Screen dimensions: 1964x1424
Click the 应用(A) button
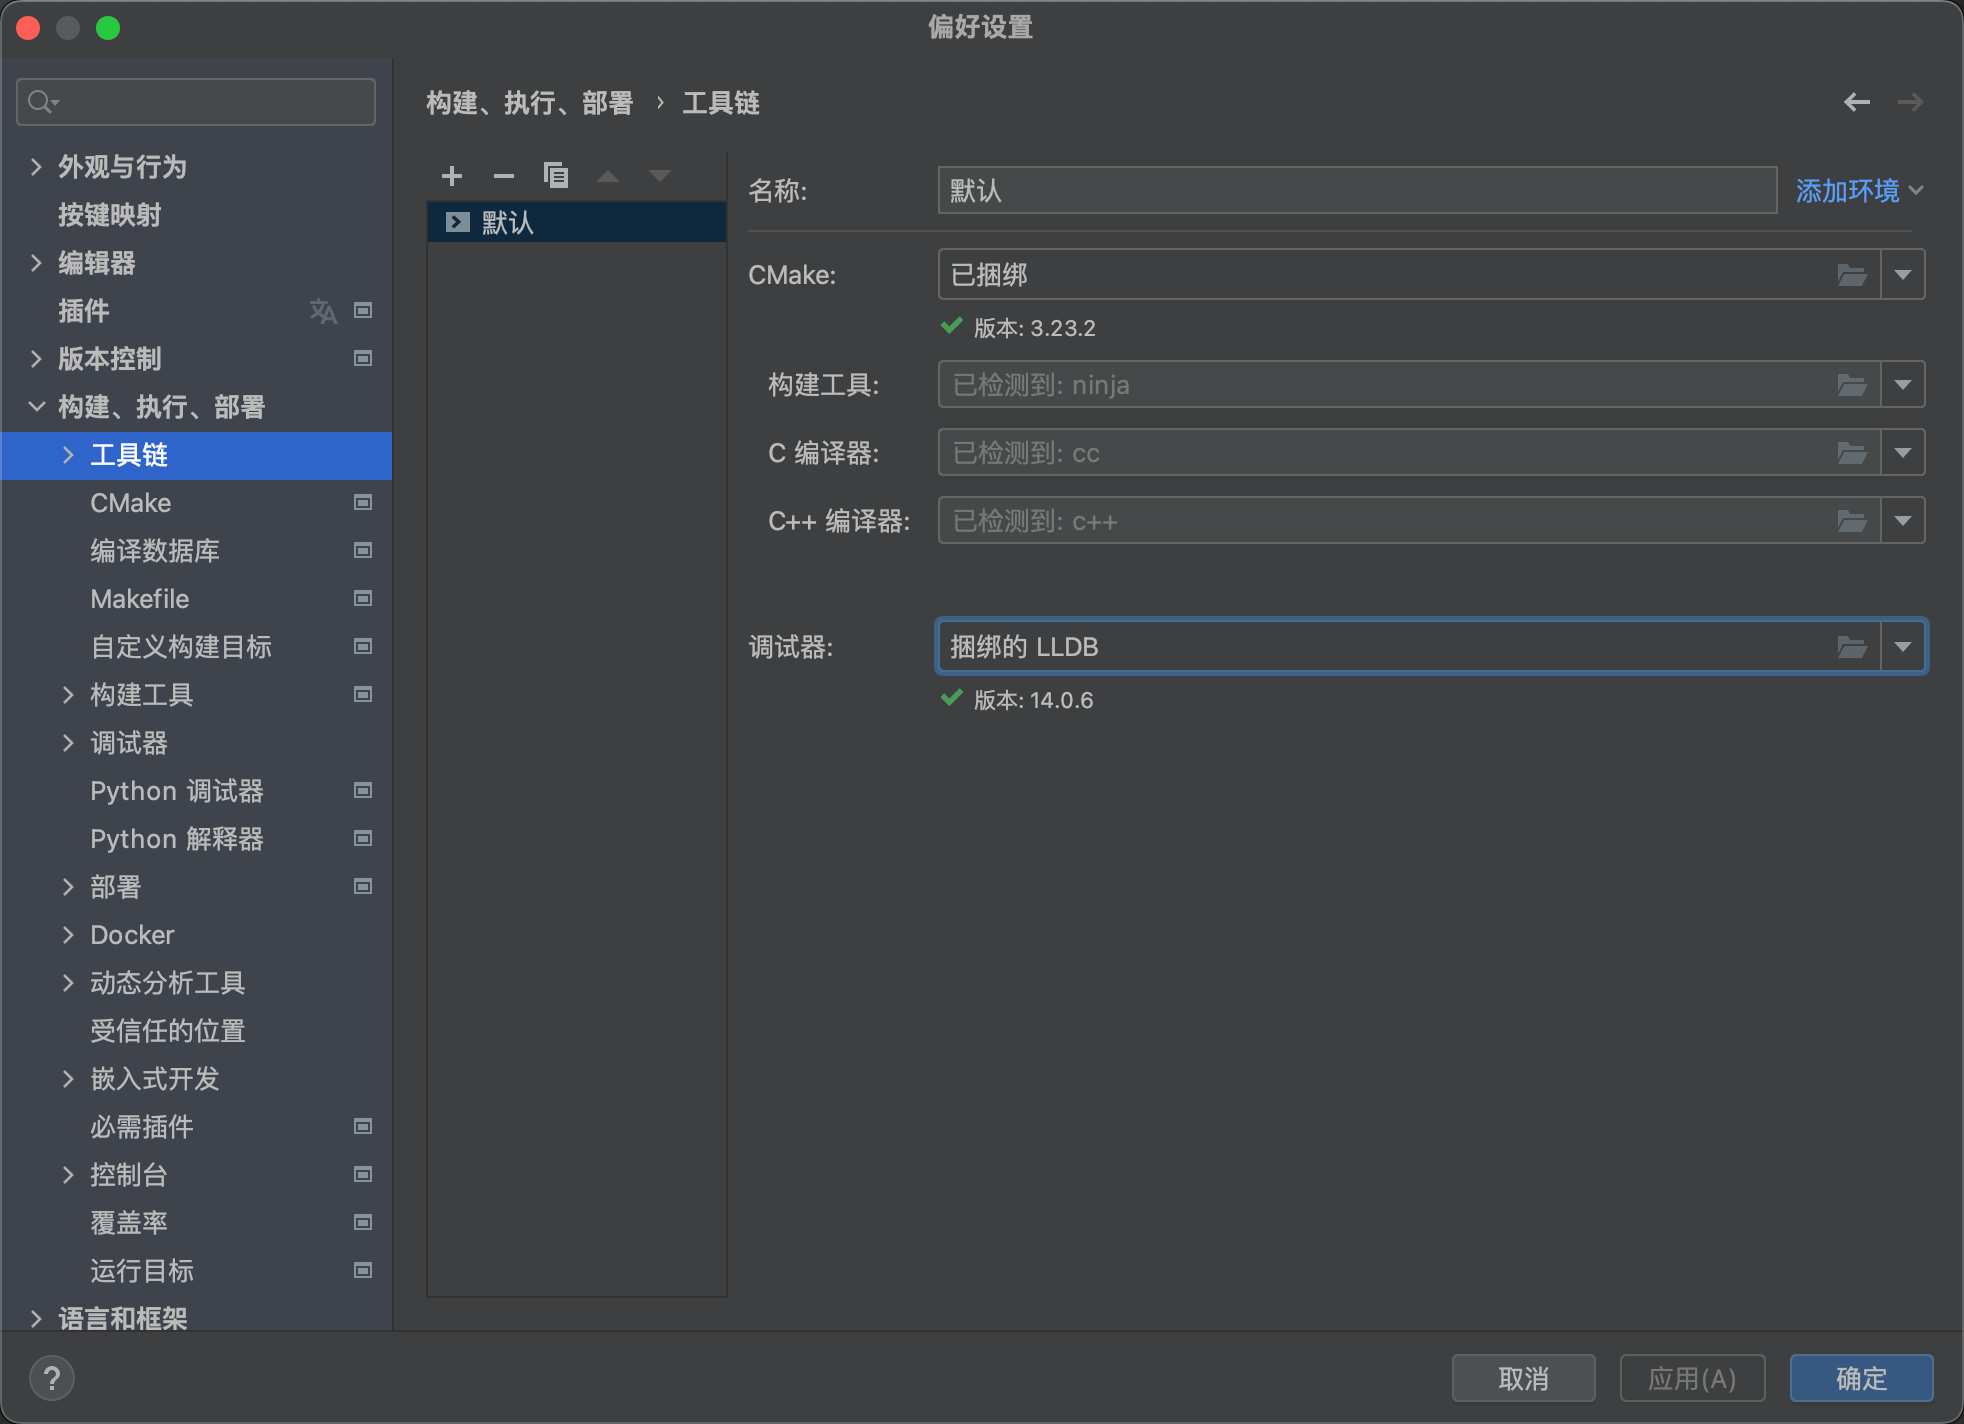(1692, 1379)
